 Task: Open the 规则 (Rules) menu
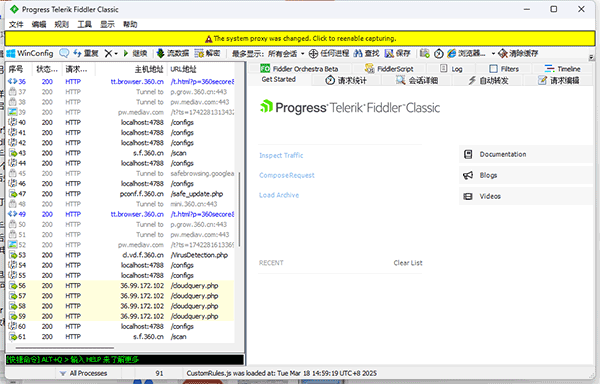[x=62, y=24]
